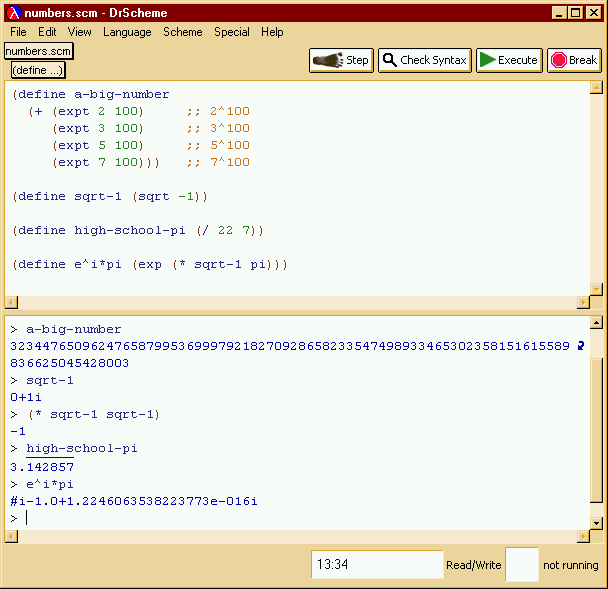Click the numbers.scm filename button

pyautogui.click(x=38, y=51)
